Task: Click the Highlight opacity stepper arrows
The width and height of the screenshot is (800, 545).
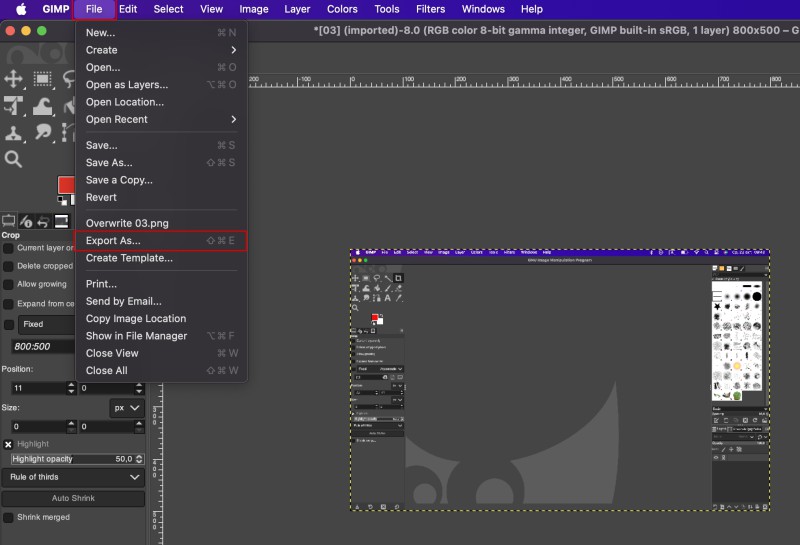Action: point(139,459)
